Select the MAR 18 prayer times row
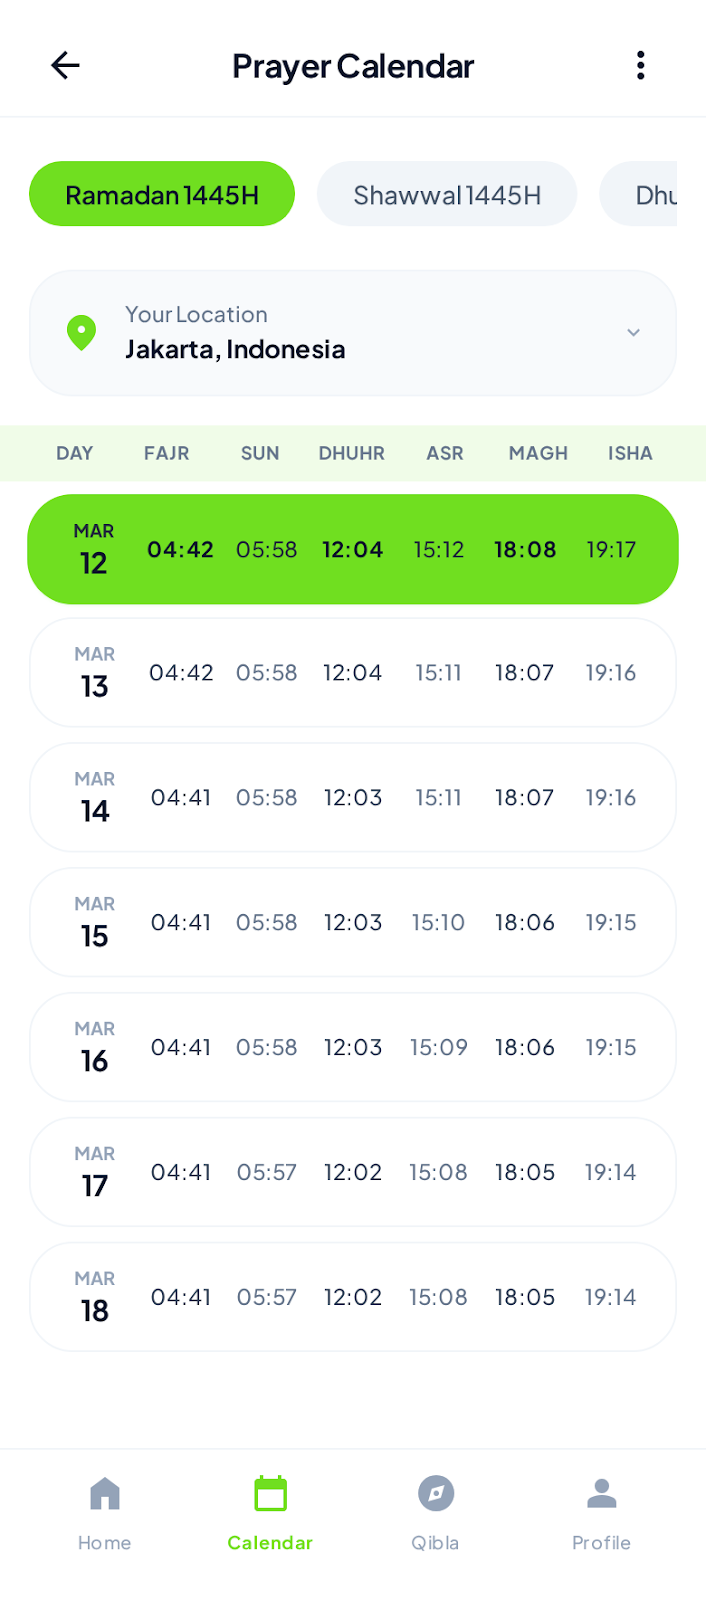This screenshot has width=706, height=1600. click(353, 1297)
